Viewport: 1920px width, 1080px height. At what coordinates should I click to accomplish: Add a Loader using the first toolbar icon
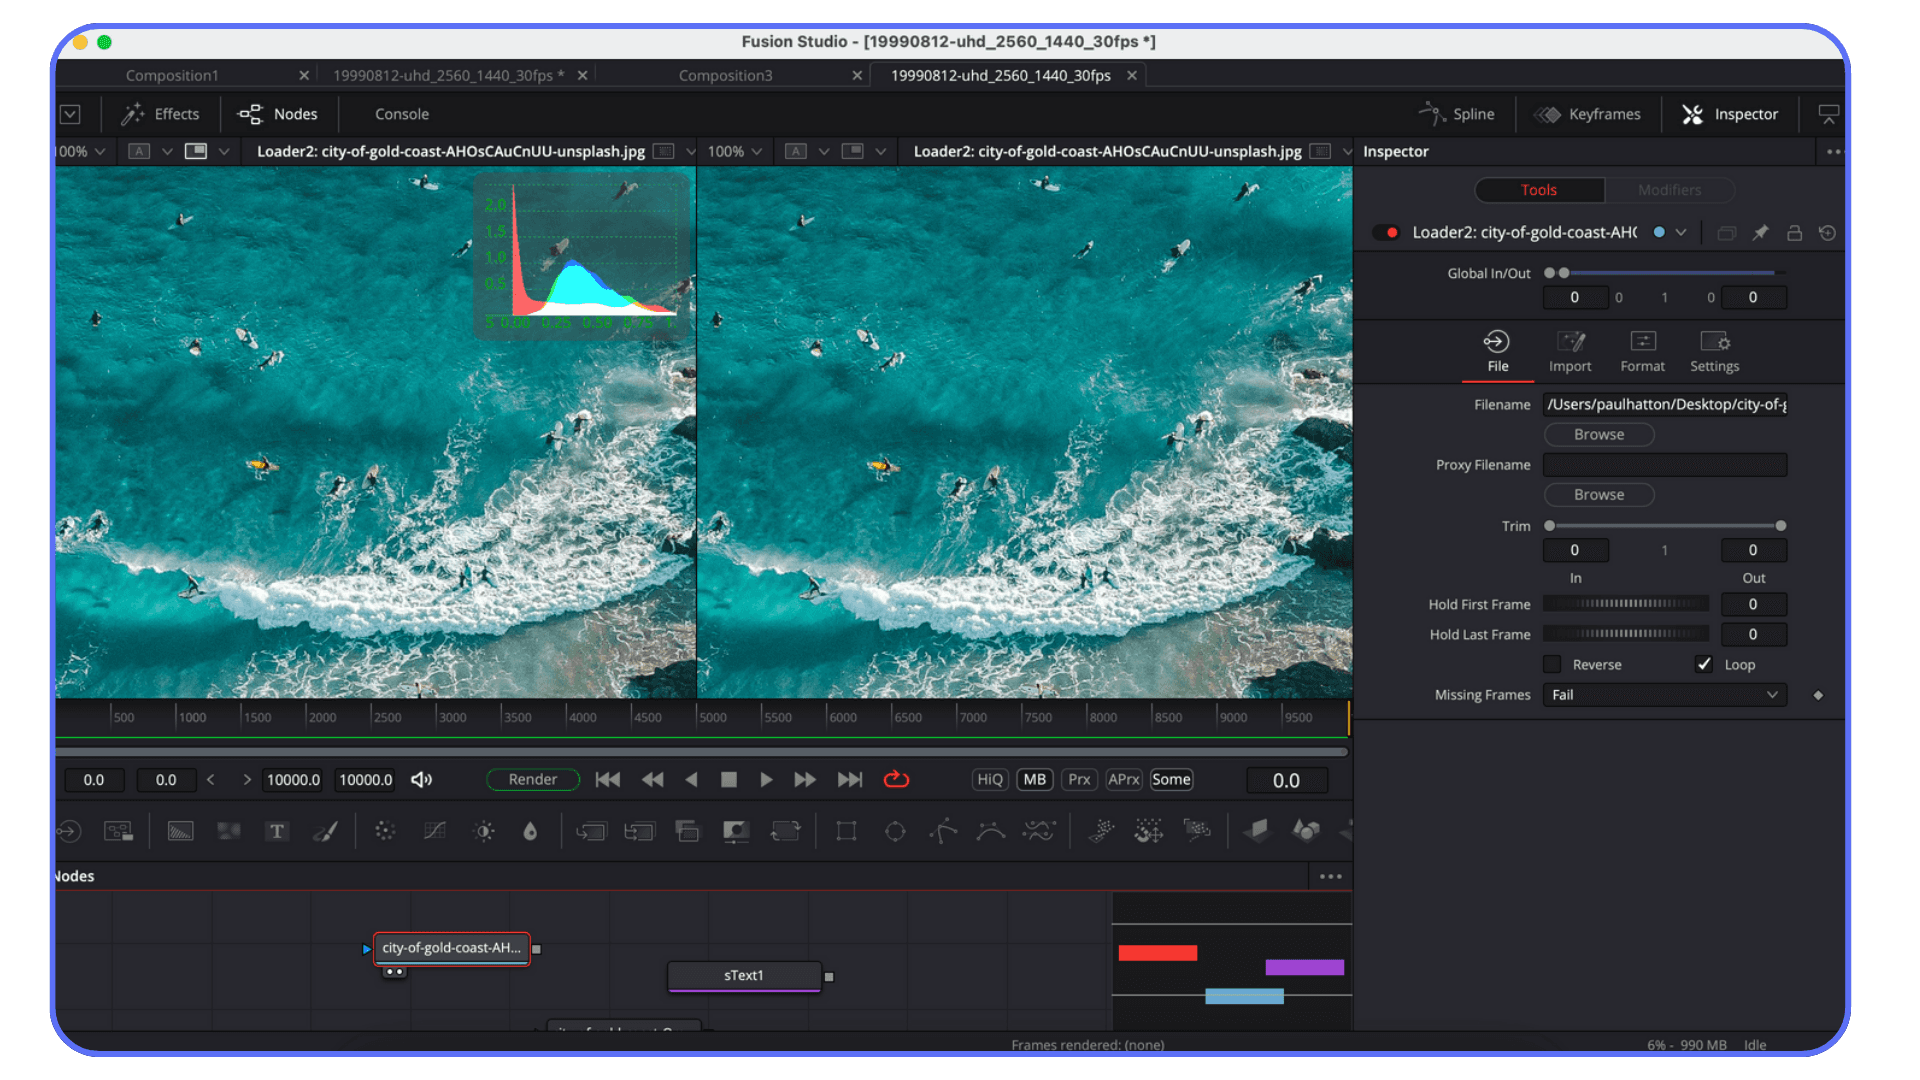pyautogui.click(x=70, y=830)
